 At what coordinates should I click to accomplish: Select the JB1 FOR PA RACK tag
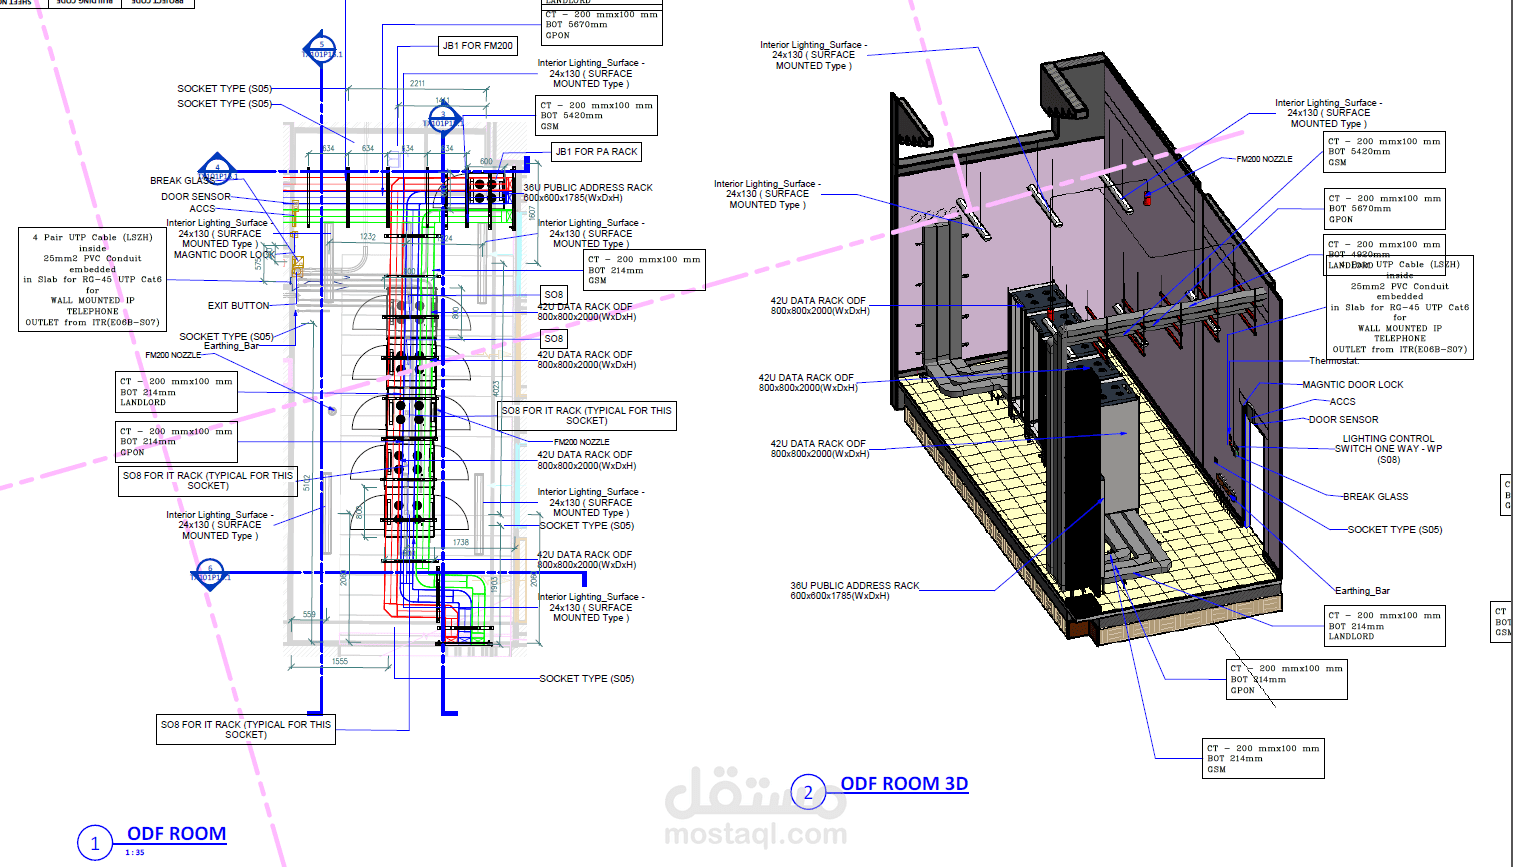(596, 152)
